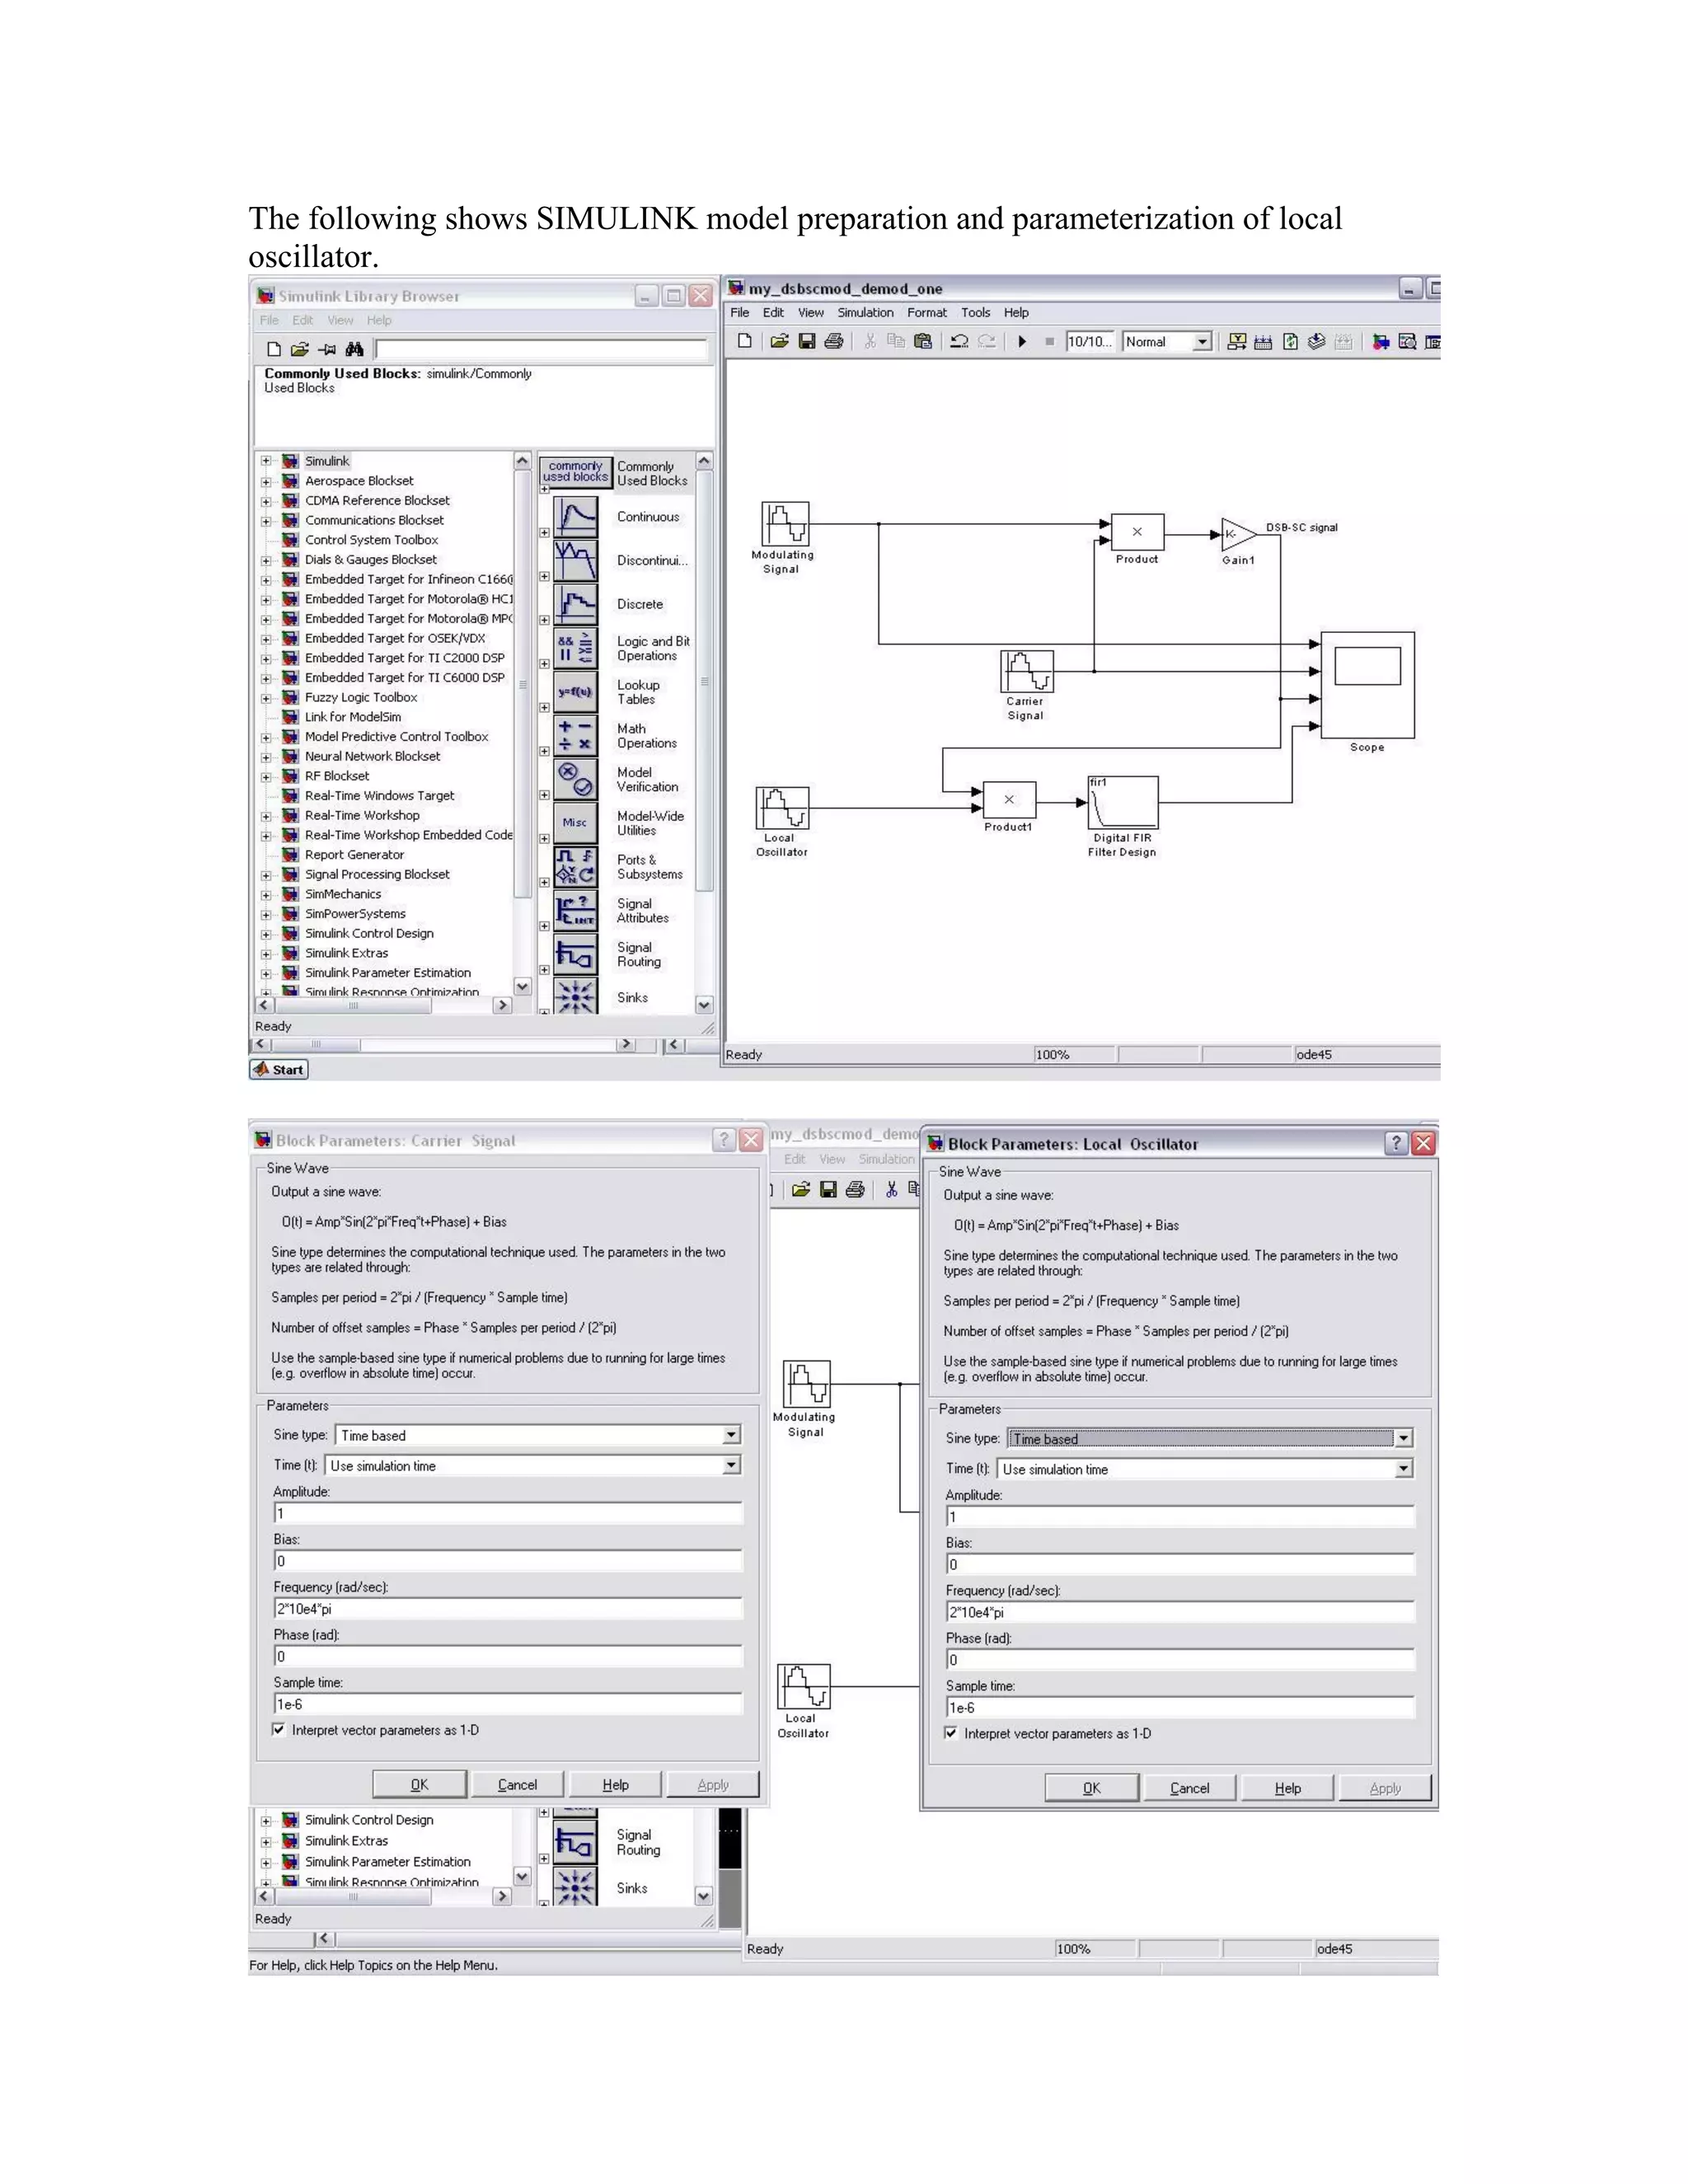Toggle Interpret vector parameters in Carrier Signal
Viewport: 1688px width, 2184px height.
pos(279,1730)
